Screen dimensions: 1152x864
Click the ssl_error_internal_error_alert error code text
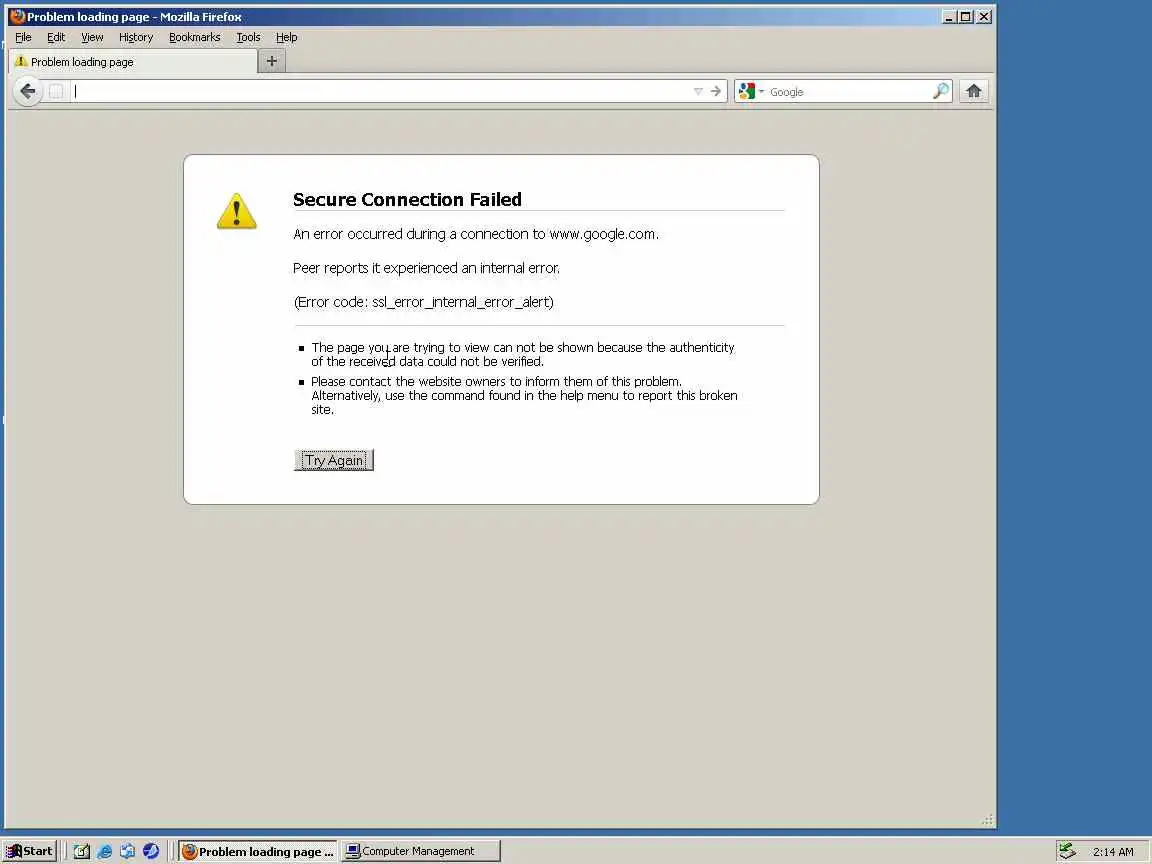point(462,302)
